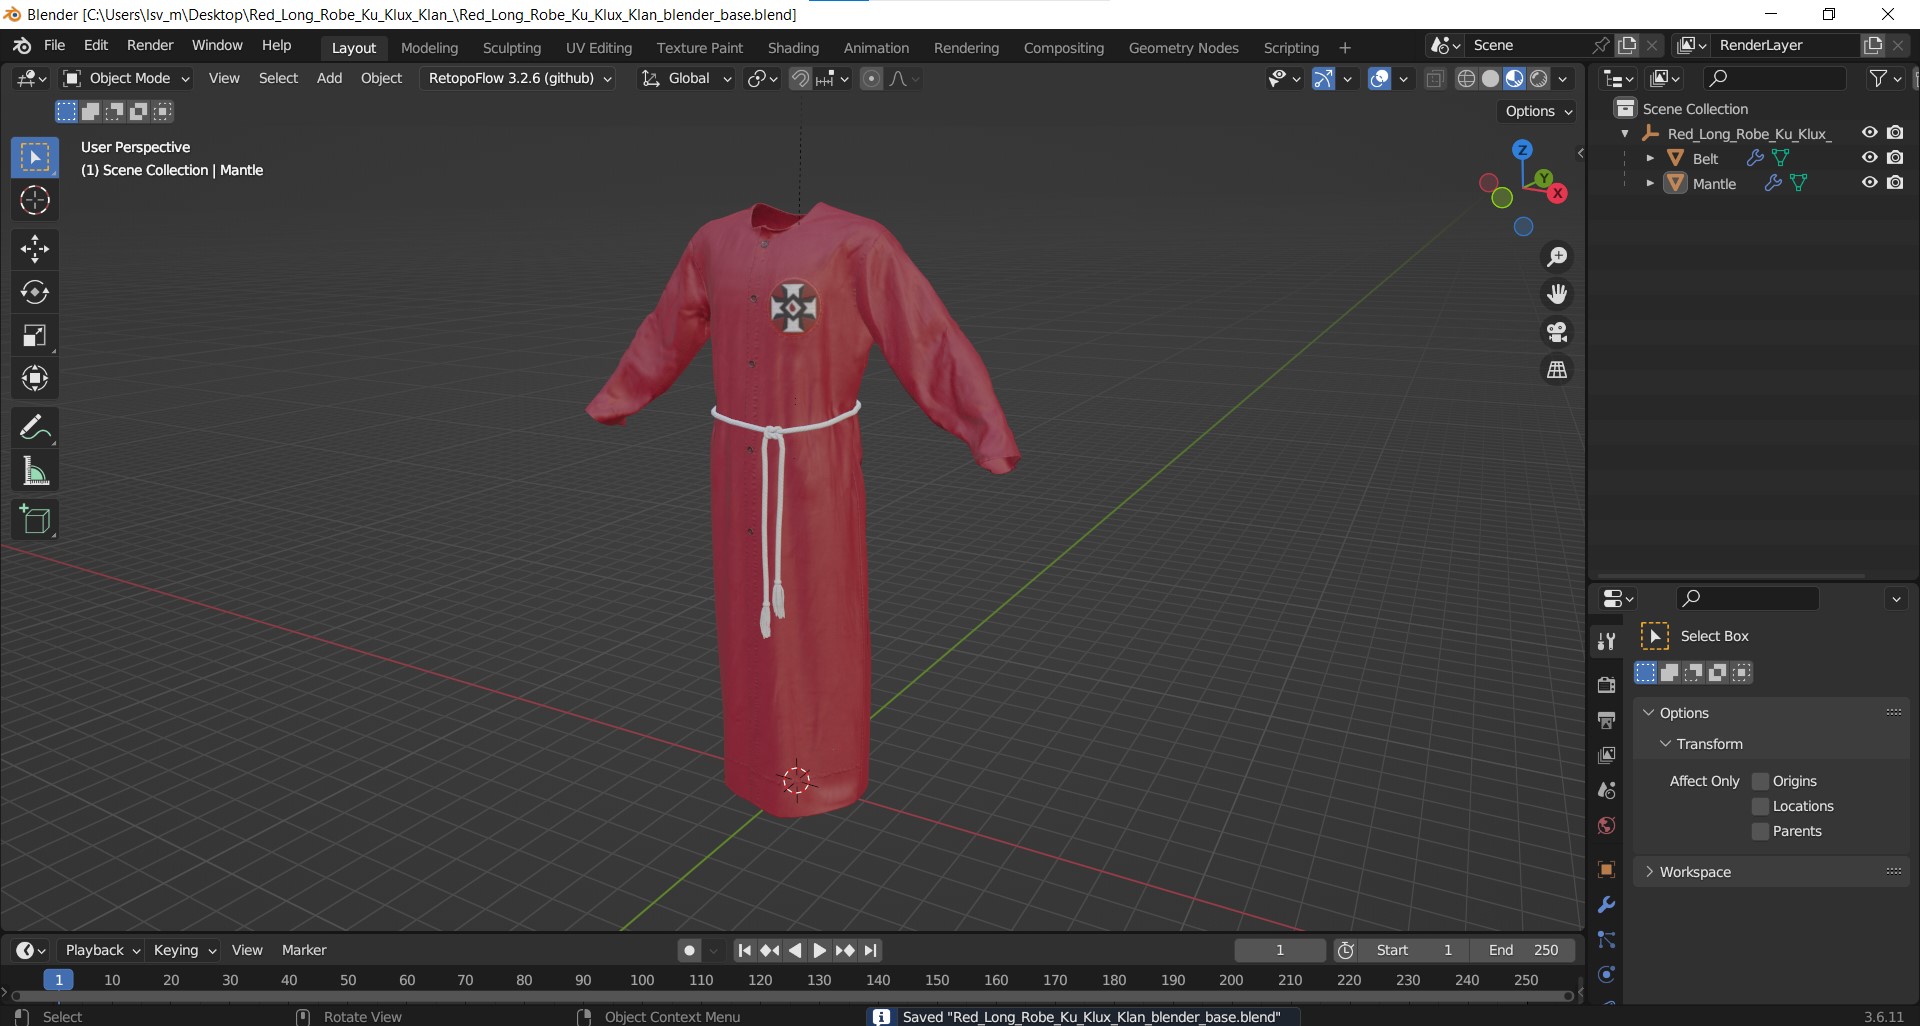Screen dimensions: 1920x1026
Task: Select the Cursor tool in the left toolbar
Action: tap(35, 201)
